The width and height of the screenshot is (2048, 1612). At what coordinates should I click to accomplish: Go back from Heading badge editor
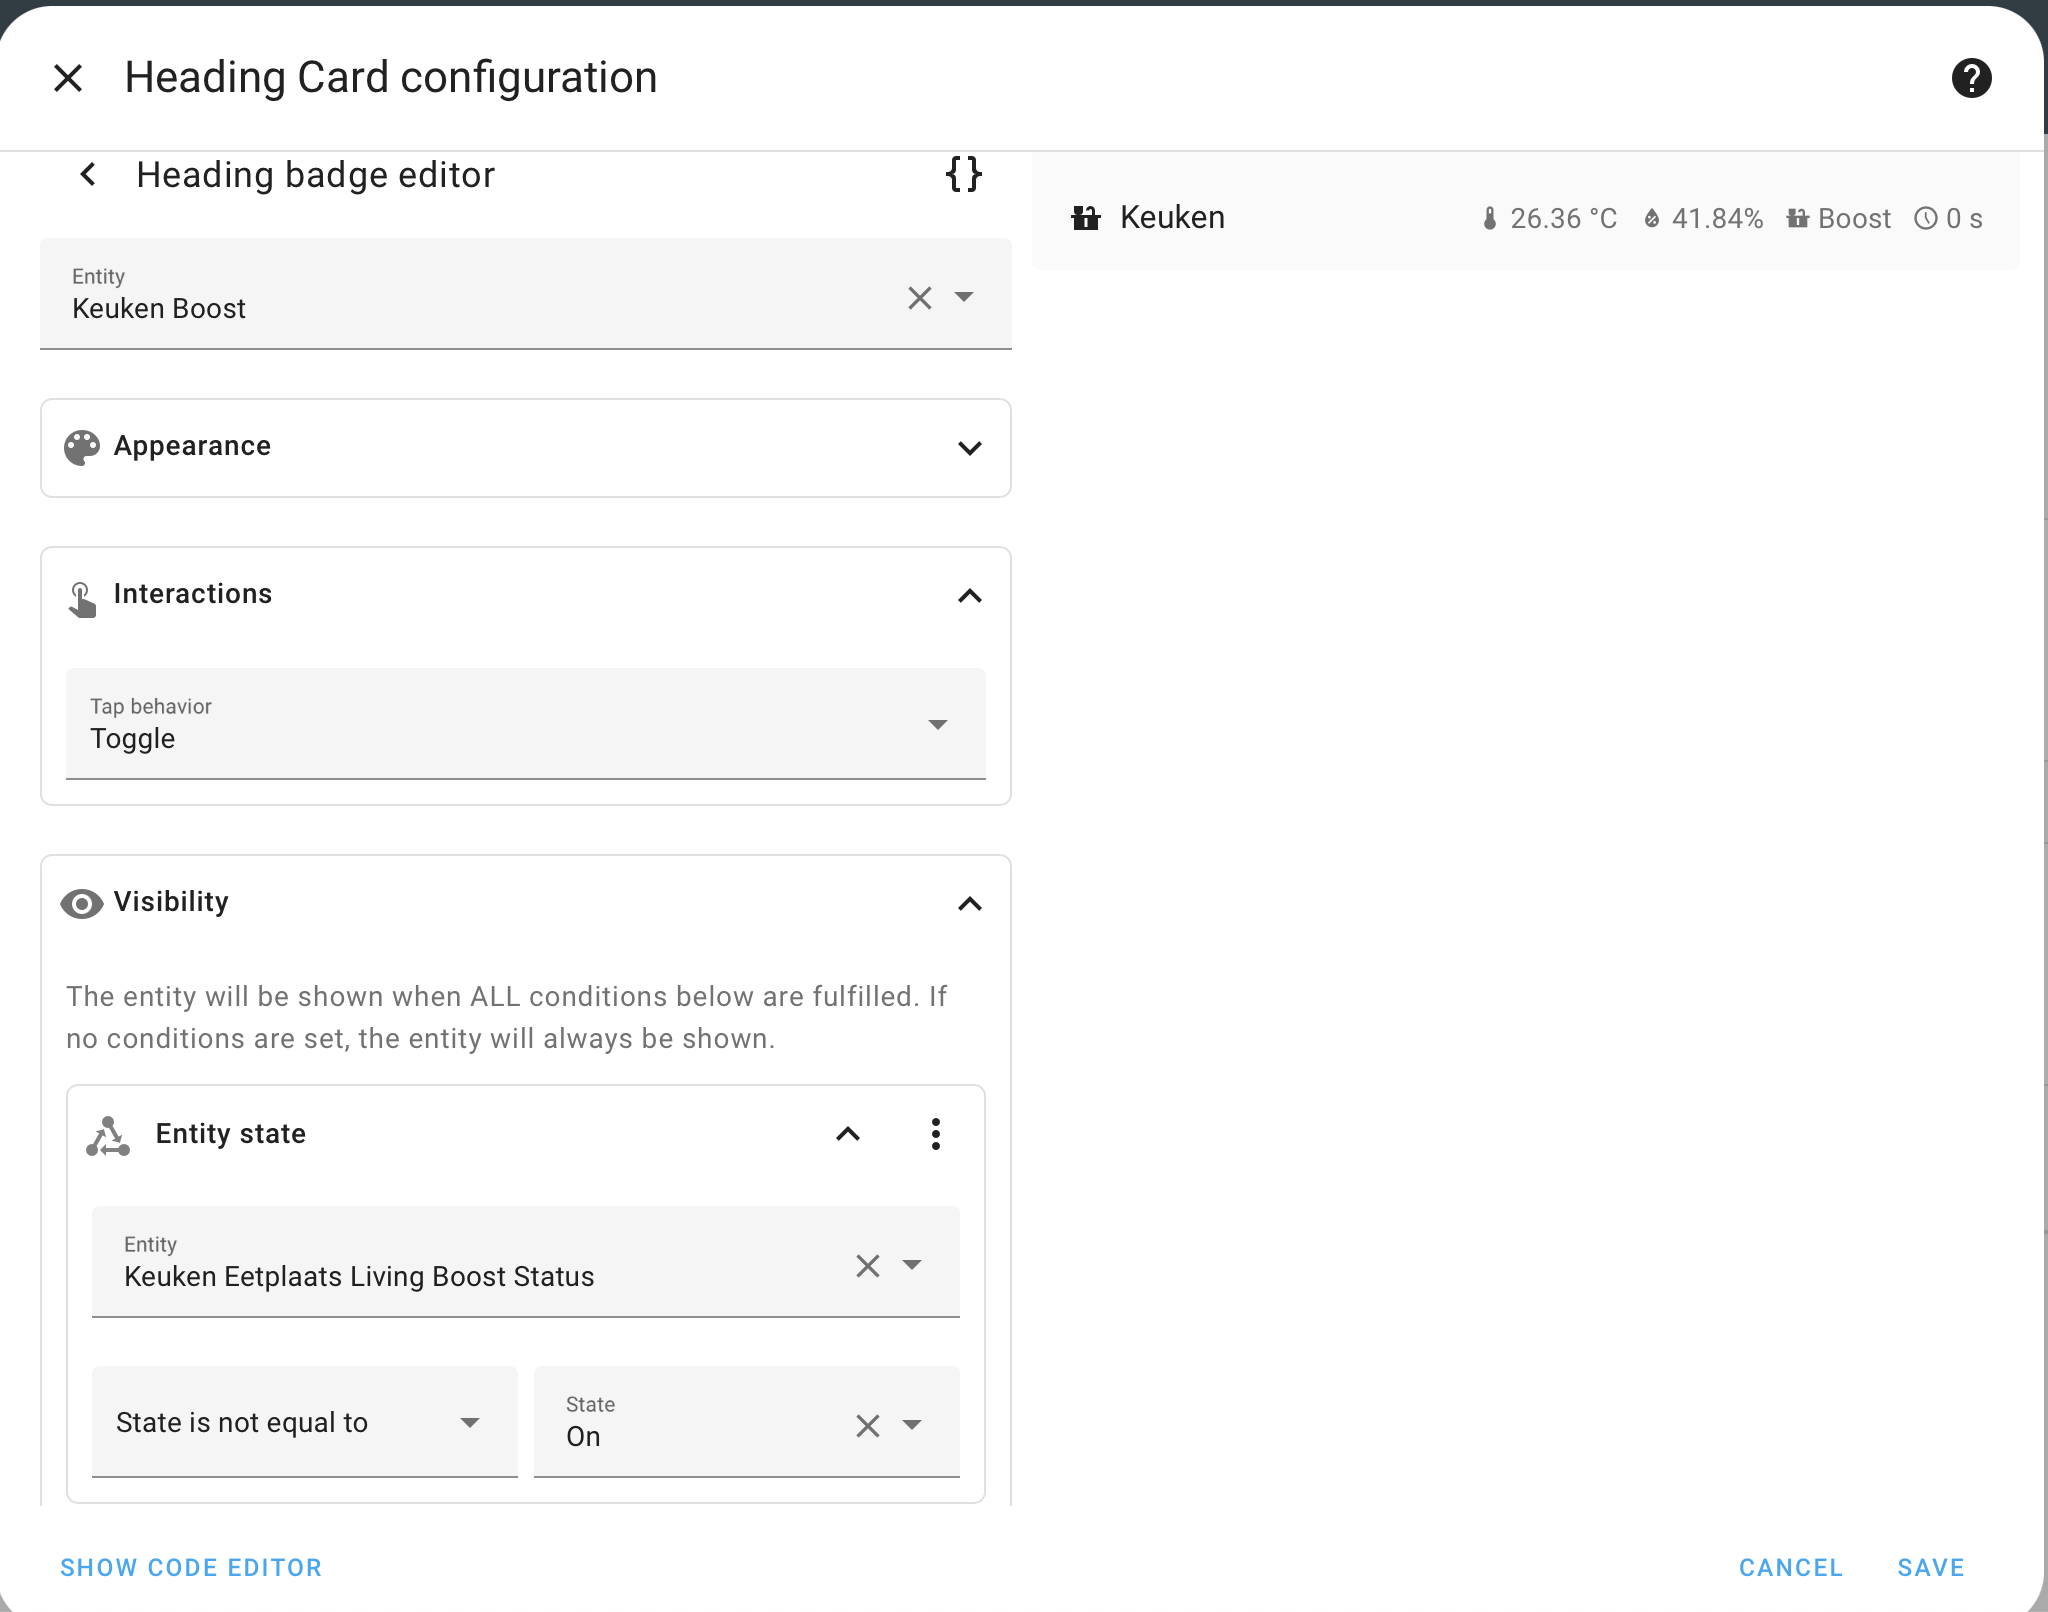pyautogui.click(x=88, y=175)
